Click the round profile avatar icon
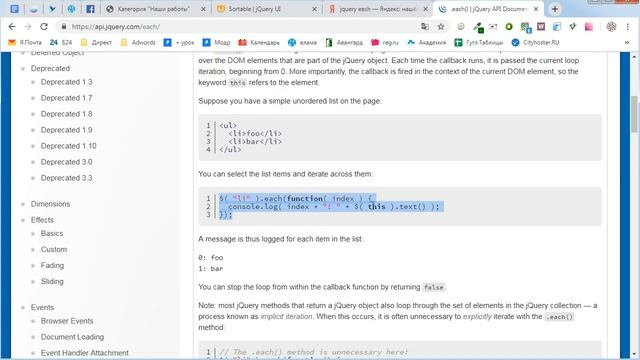Image resolution: width=640 pixels, height=360 pixels. pos(611,27)
